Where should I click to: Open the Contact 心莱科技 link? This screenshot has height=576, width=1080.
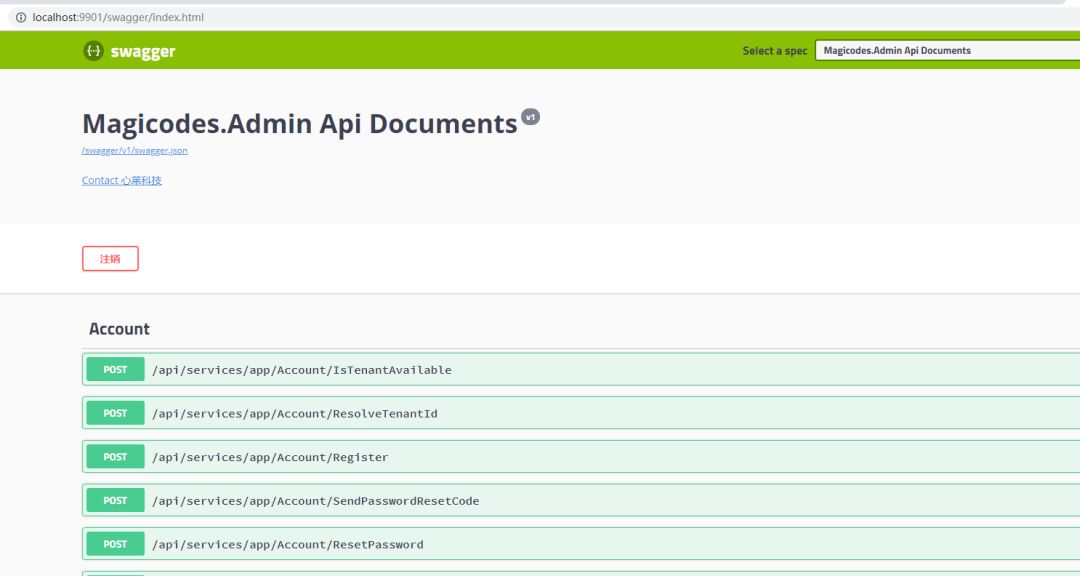(x=122, y=181)
